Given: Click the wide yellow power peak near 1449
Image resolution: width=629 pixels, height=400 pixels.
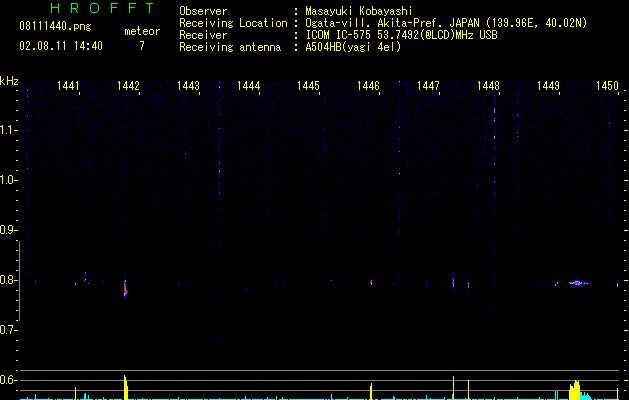Looking at the screenshot, I should pos(575,390).
